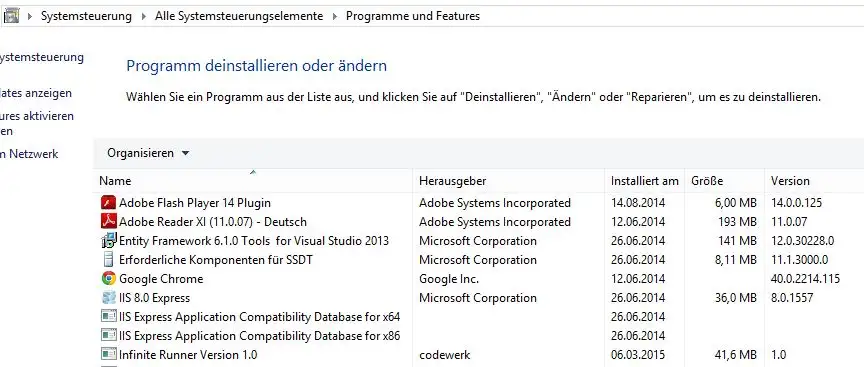Viewport: 864px width, 367px height.
Task: Select the IIS 8.0 Express entry
Action: [x=479, y=298]
